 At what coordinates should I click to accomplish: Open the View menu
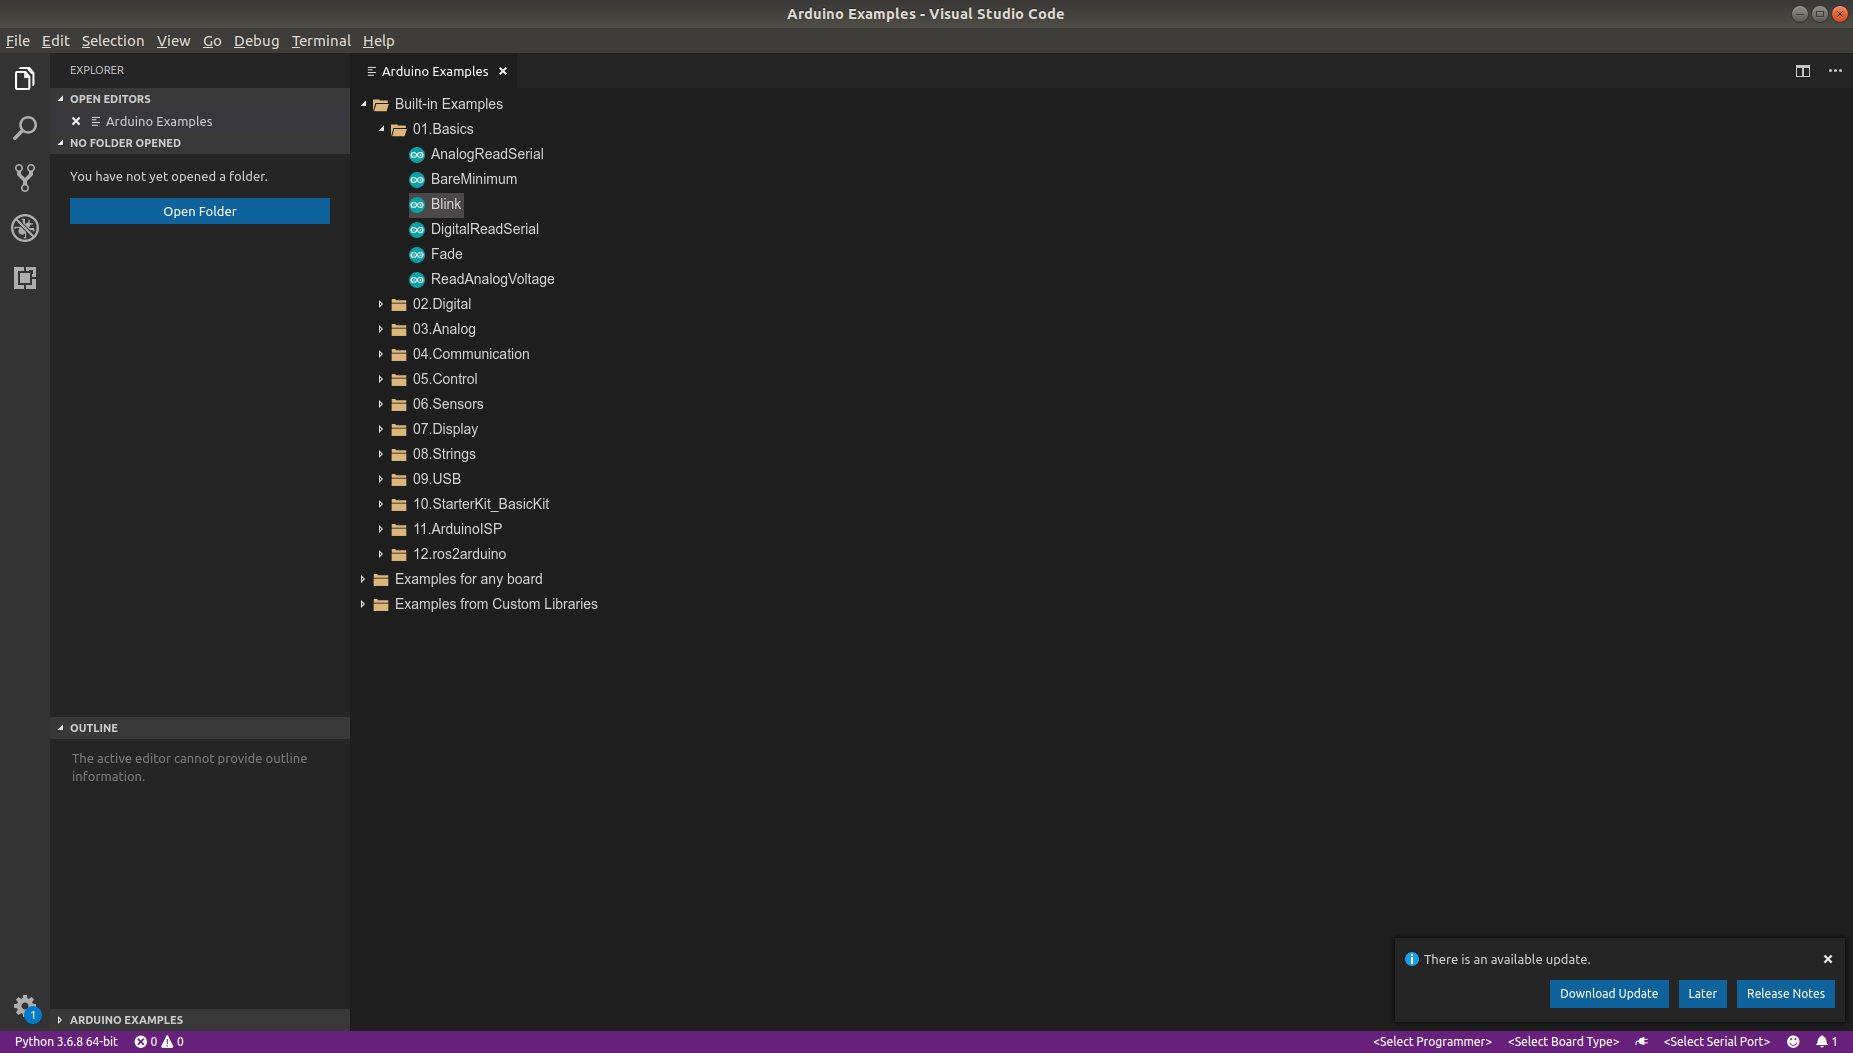[x=173, y=41]
